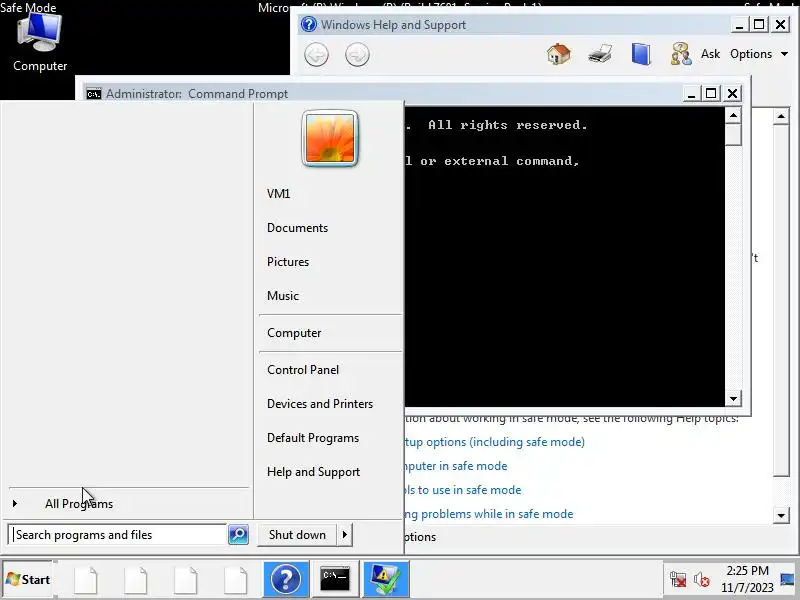Minimize the Help and Support window
Screen dimensions: 800x600
[x=739, y=24]
